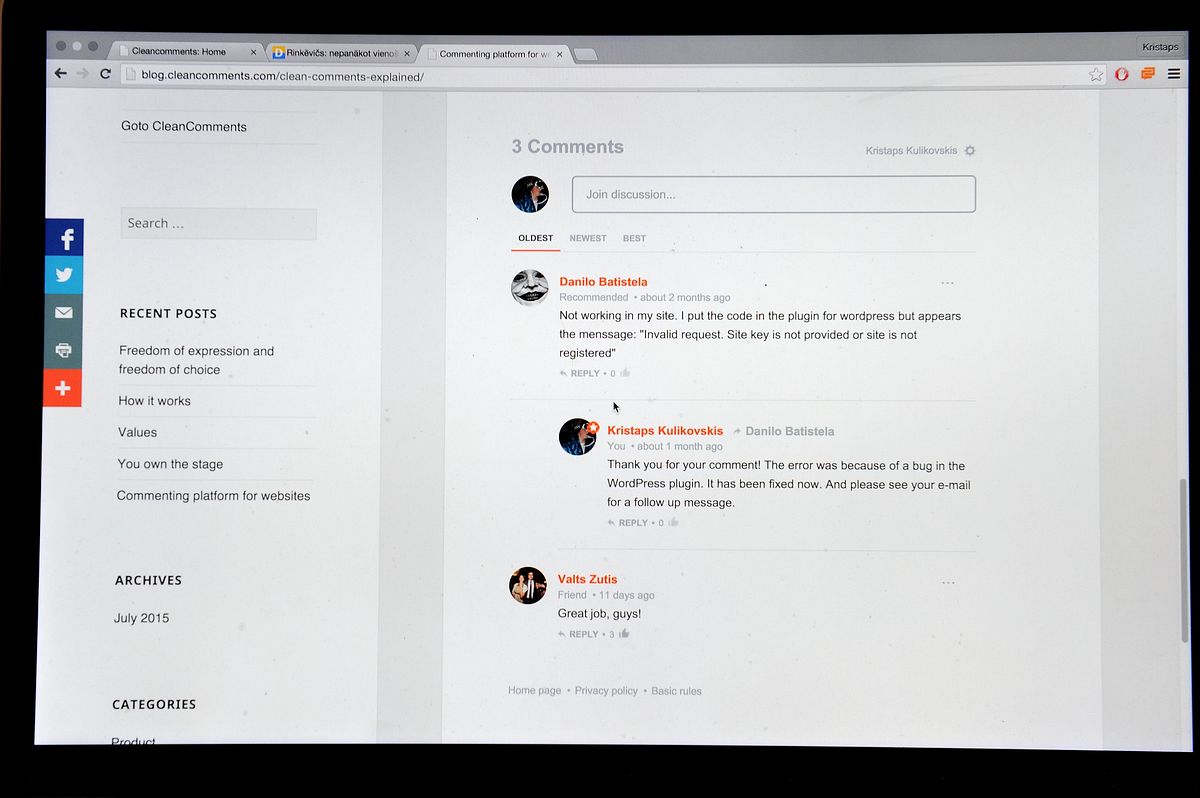This screenshot has height=798, width=1200.
Task: Open the Privacy policy footer link
Action: (x=606, y=691)
